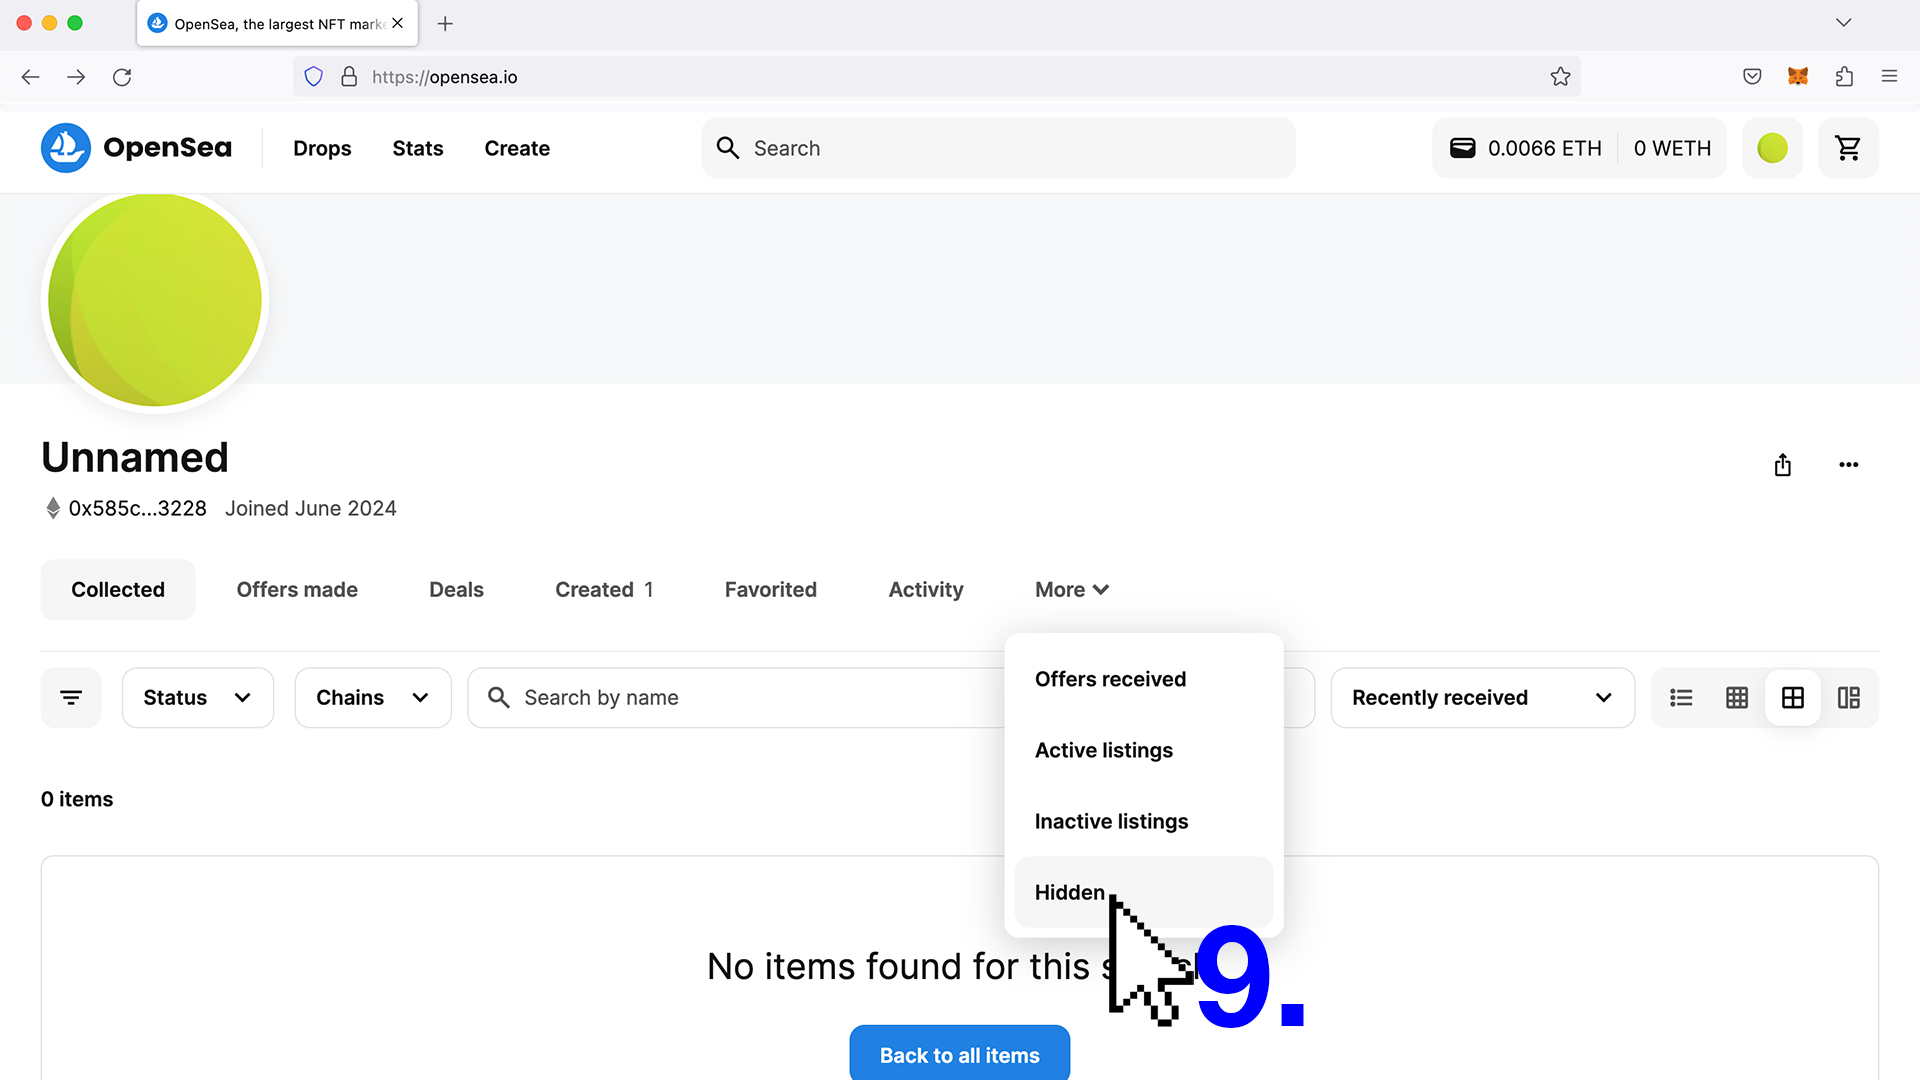Click the search magnifier in header

click(x=728, y=148)
